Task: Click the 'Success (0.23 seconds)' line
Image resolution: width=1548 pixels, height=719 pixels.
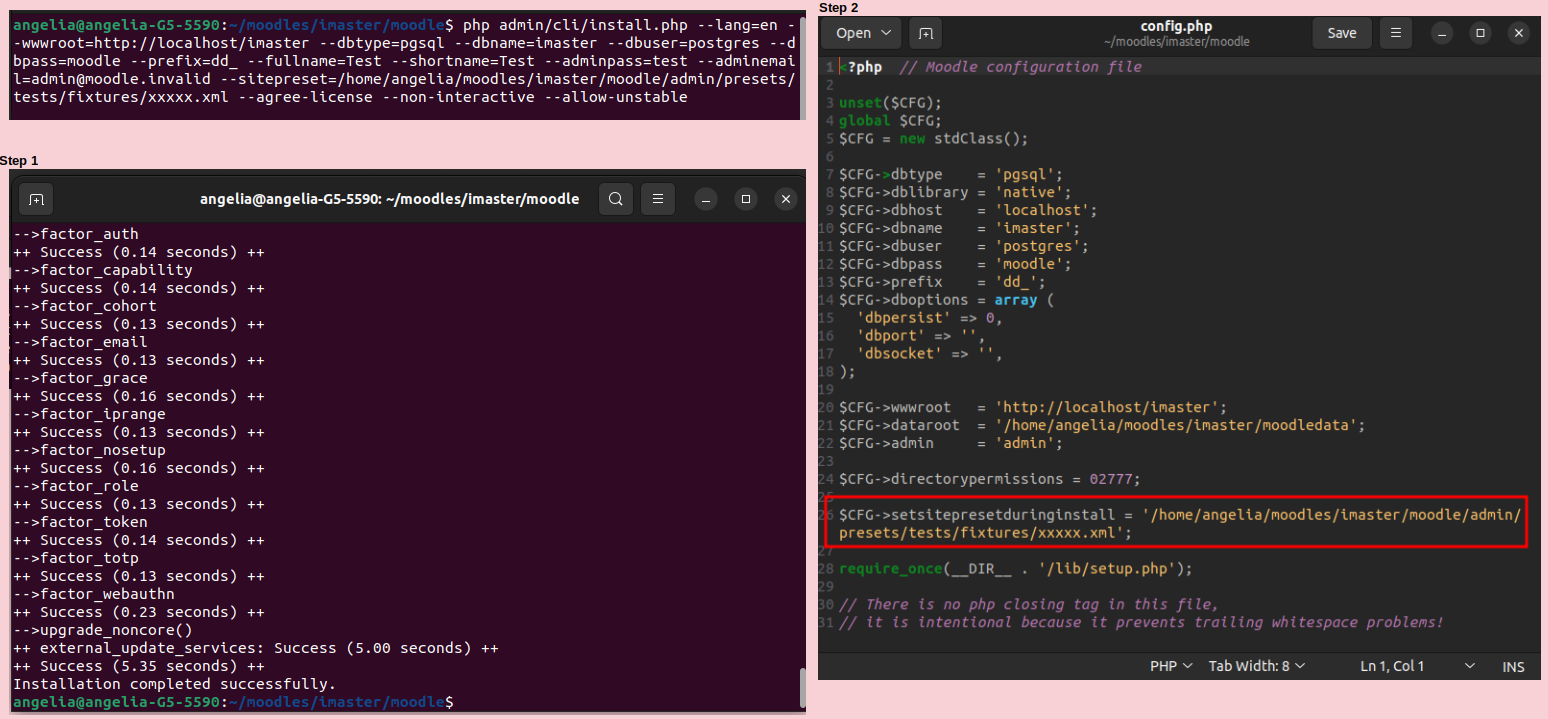Action: 138,612
